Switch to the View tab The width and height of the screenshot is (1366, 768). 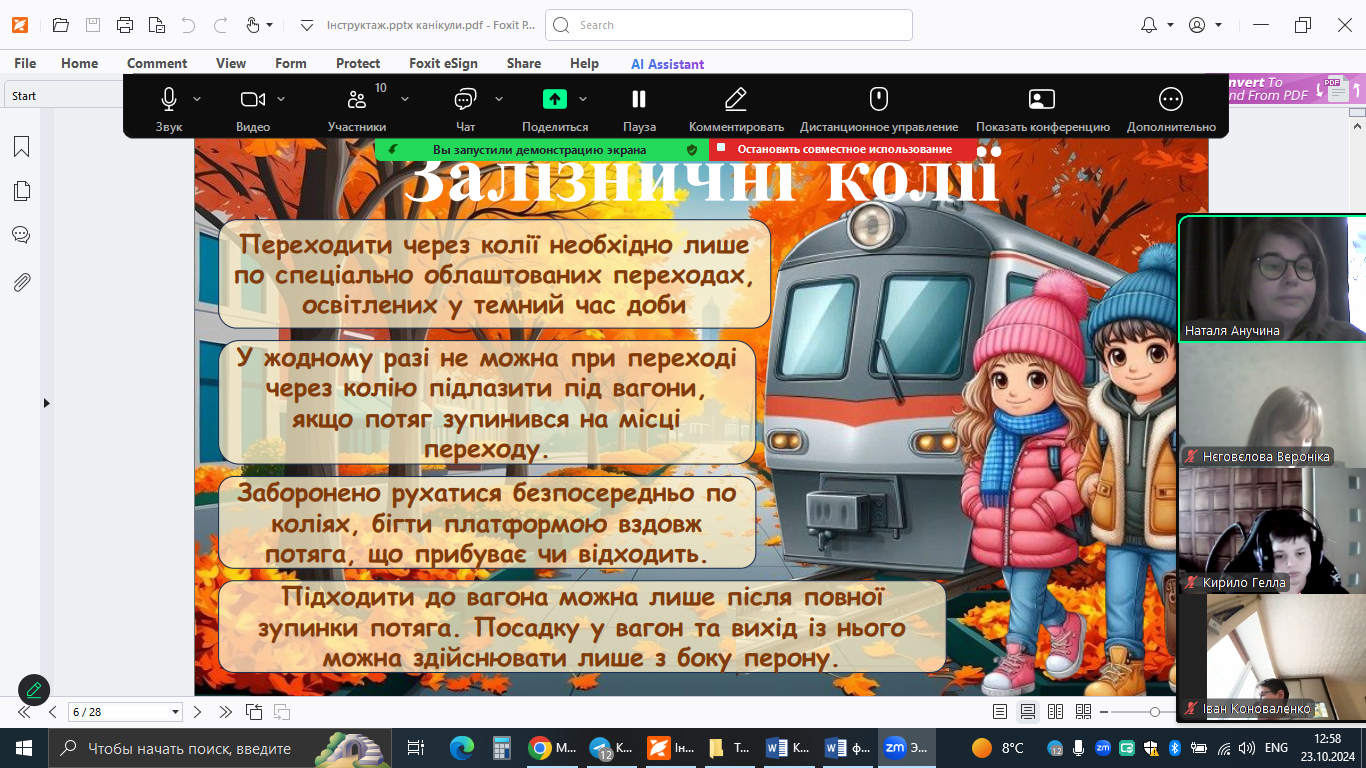[x=231, y=63]
